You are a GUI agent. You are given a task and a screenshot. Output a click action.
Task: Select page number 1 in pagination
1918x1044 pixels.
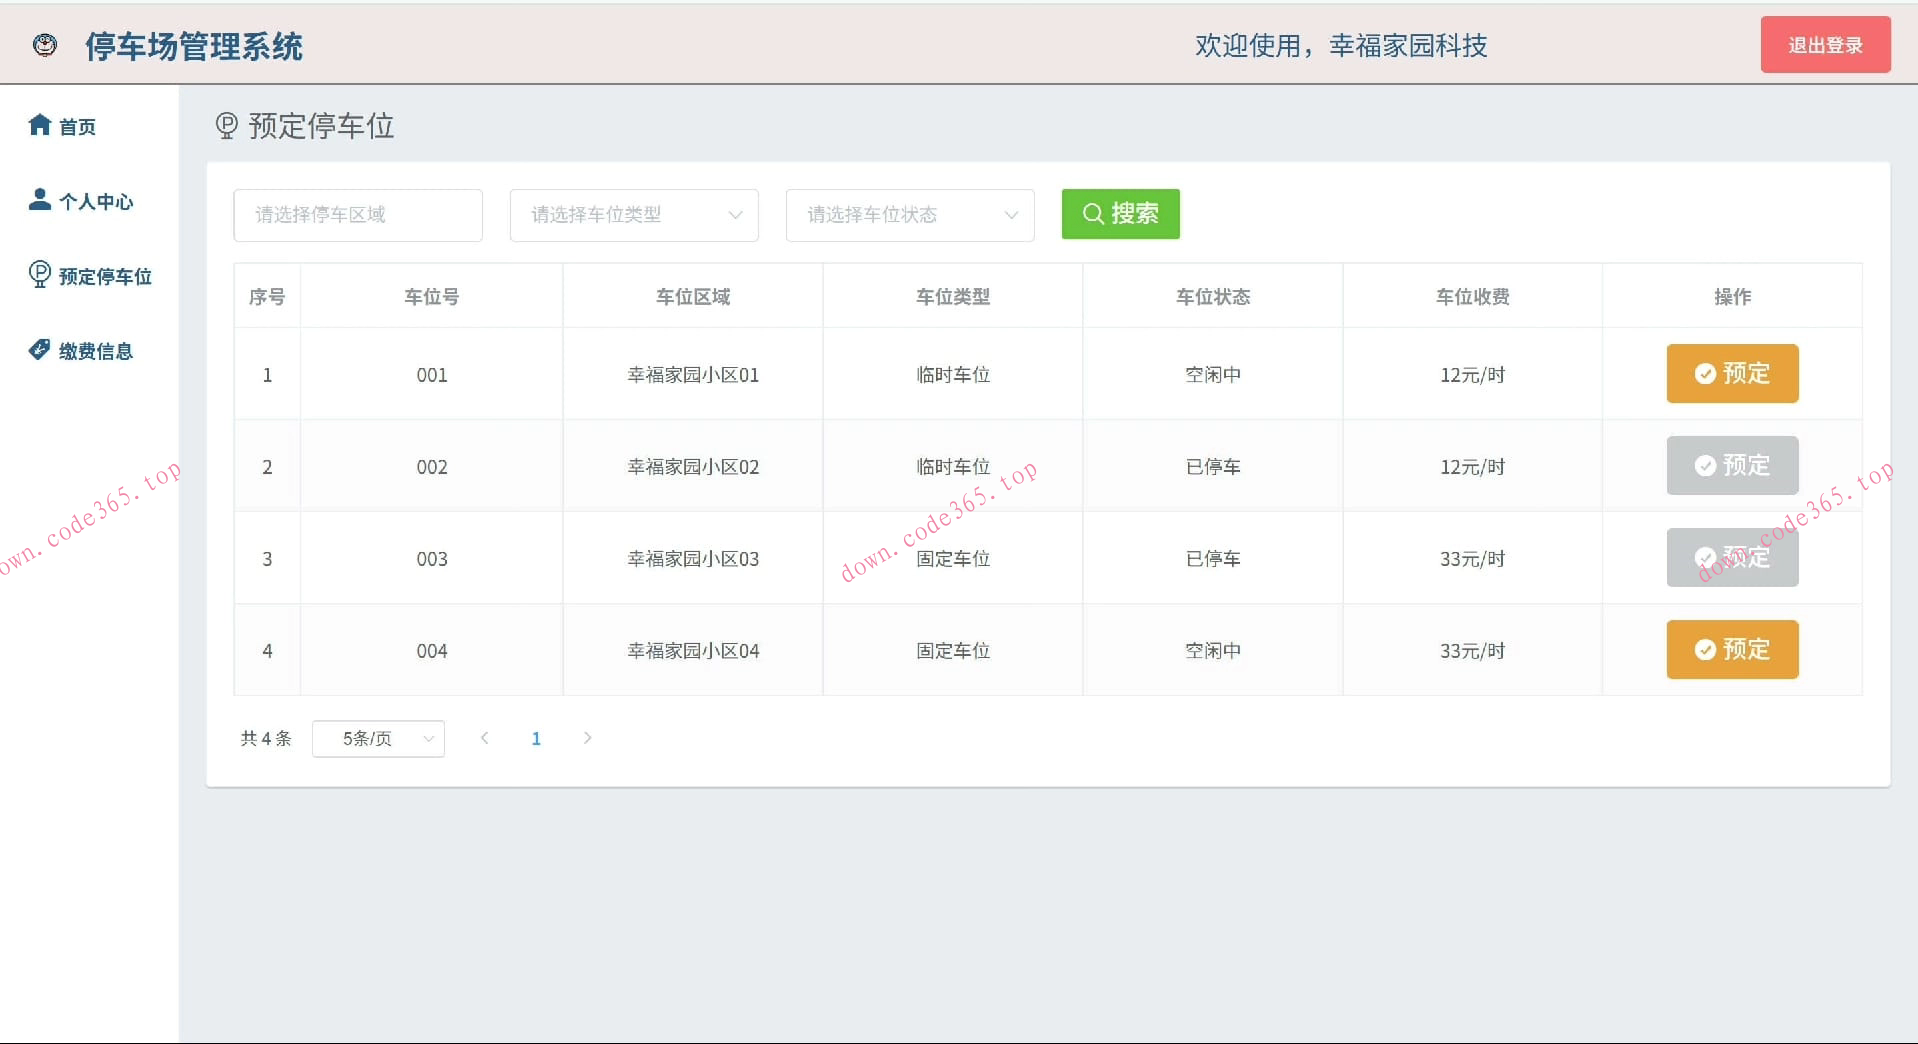(x=536, y=738)
